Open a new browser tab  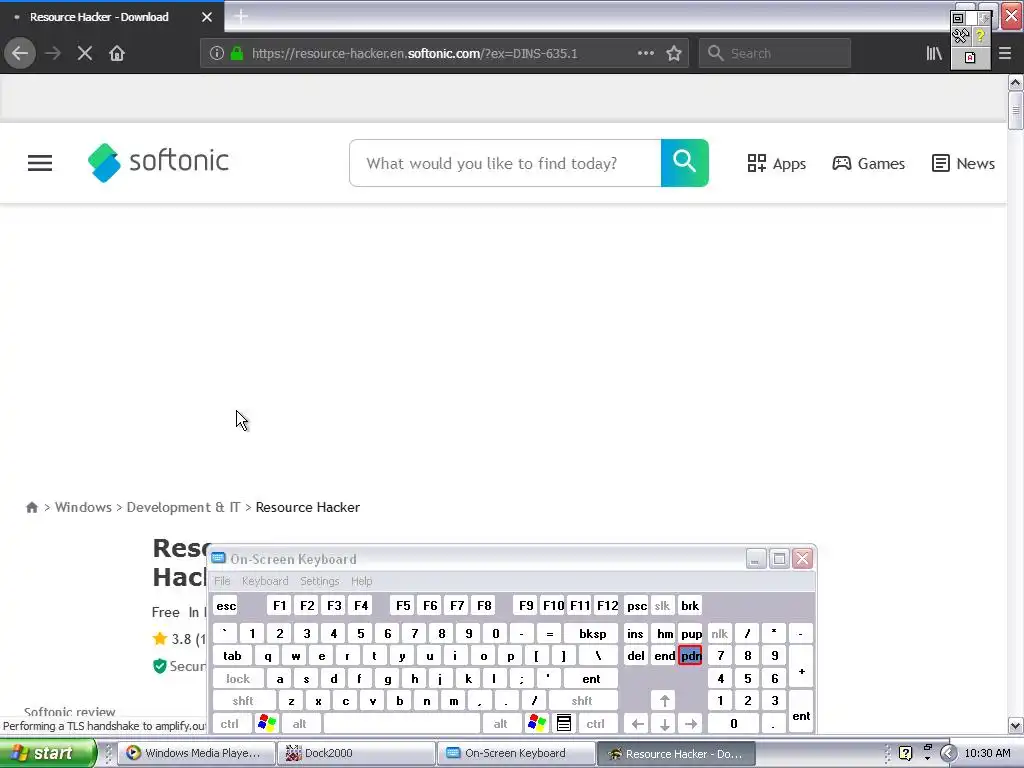tap(240, 16)
